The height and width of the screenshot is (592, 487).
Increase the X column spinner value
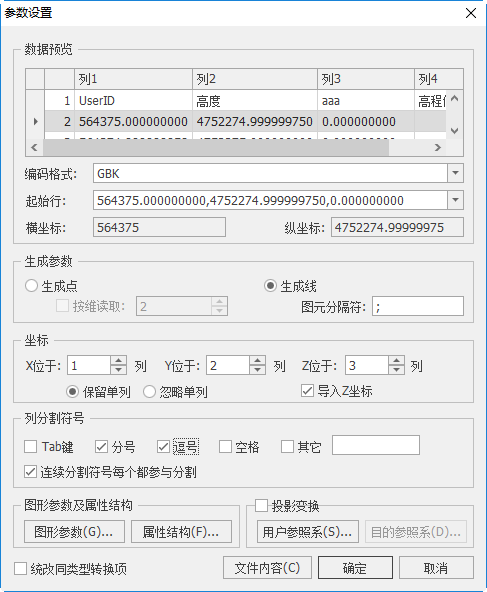coord(118,361)
